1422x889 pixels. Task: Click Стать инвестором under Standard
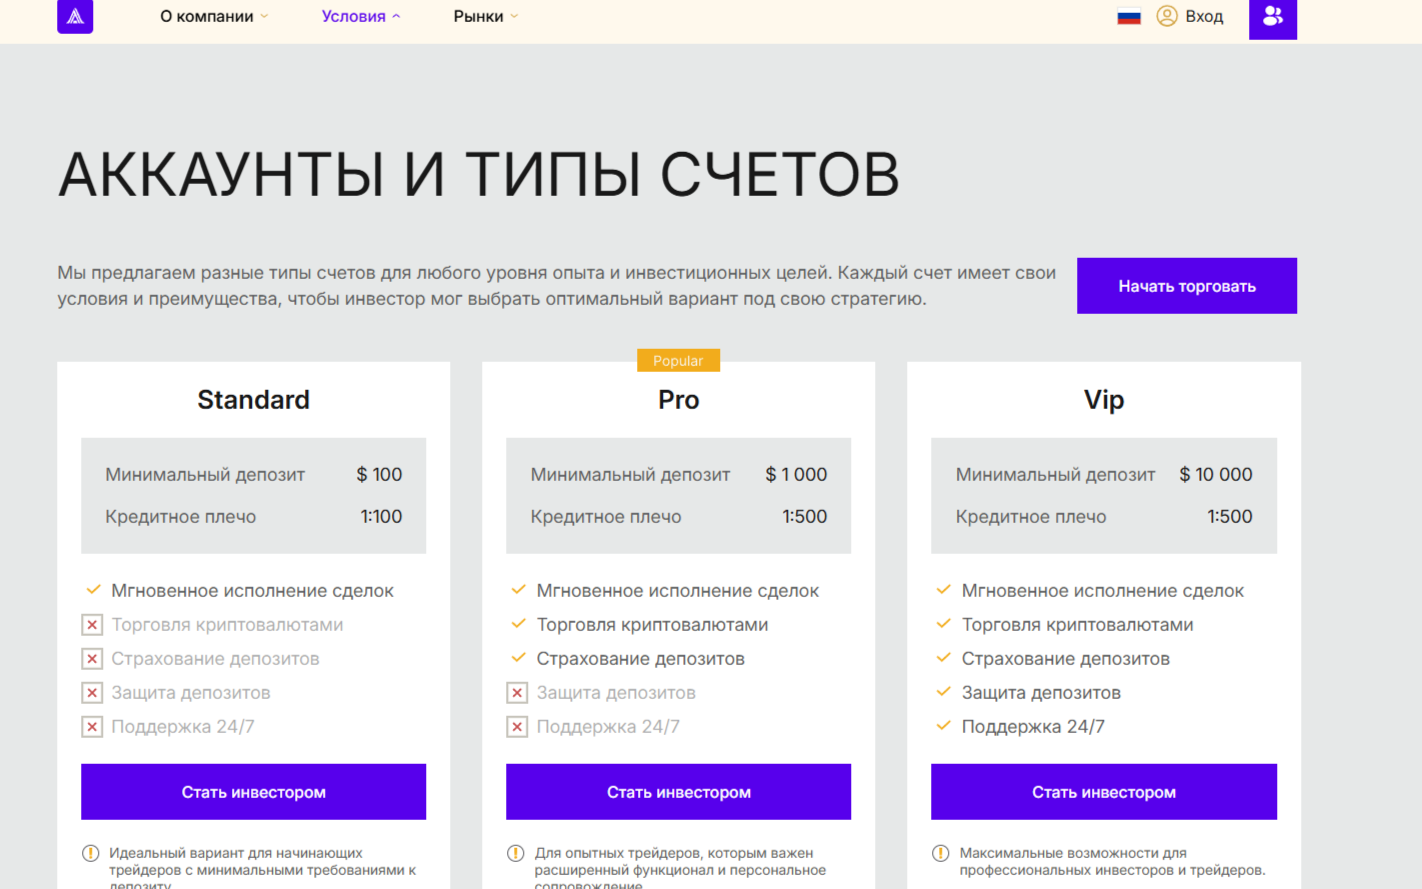click(x=254, y=792)
